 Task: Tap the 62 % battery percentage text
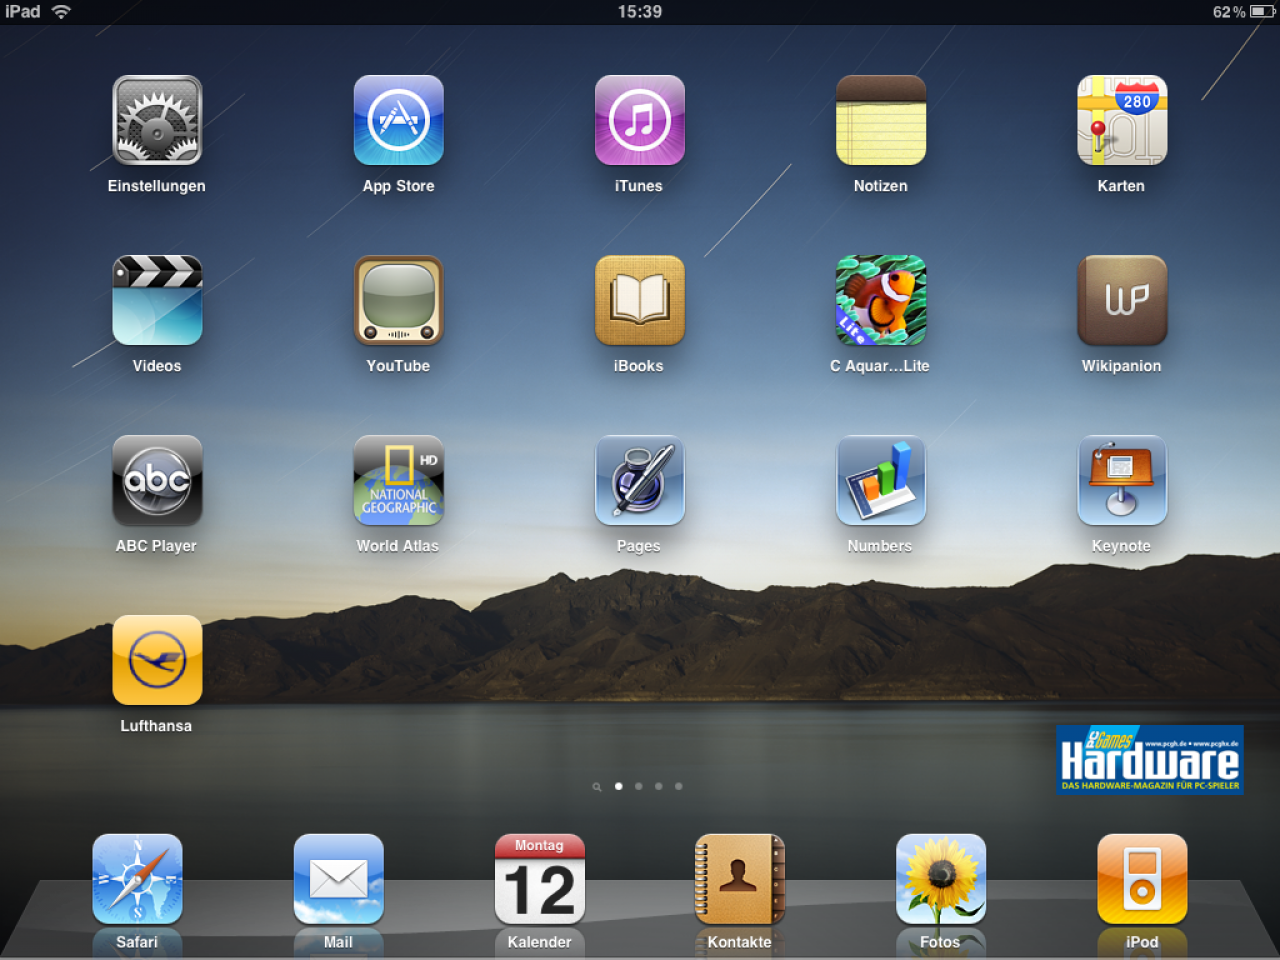pyautogui.click(x=1229, y=12)
